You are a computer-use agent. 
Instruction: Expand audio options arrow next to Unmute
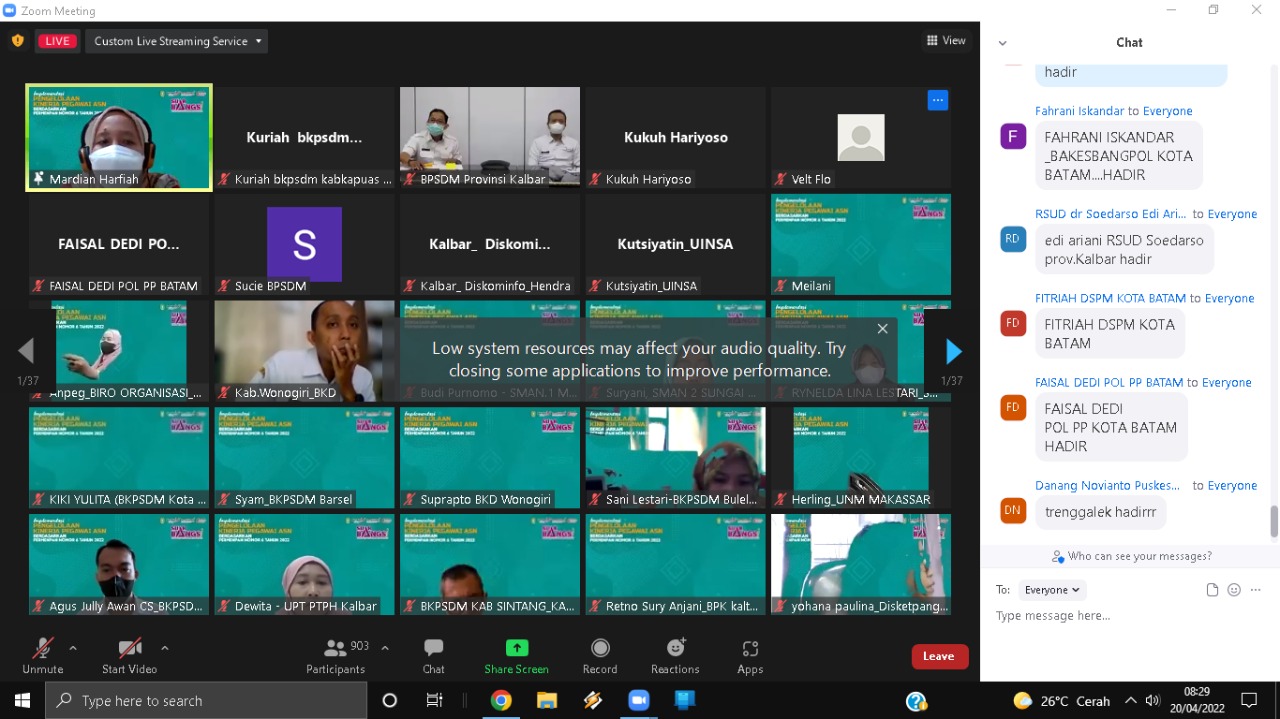73,648
